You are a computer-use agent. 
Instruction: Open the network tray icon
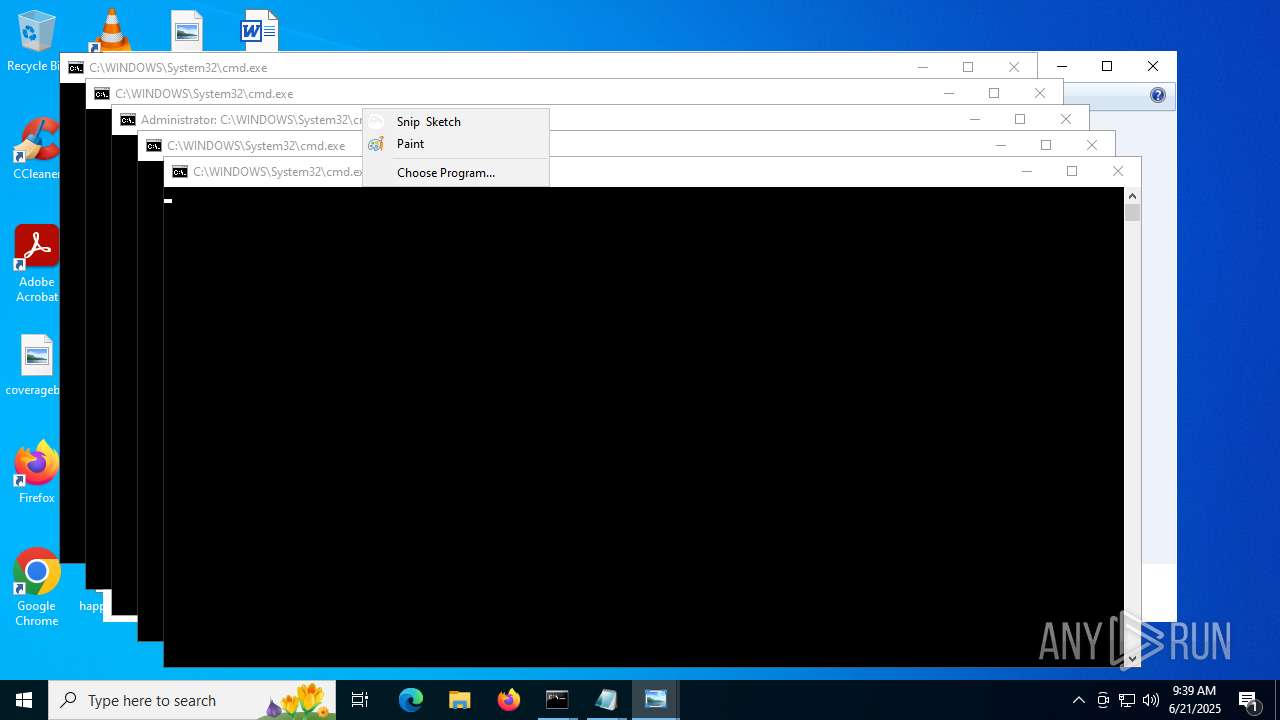pos(1127,700)
